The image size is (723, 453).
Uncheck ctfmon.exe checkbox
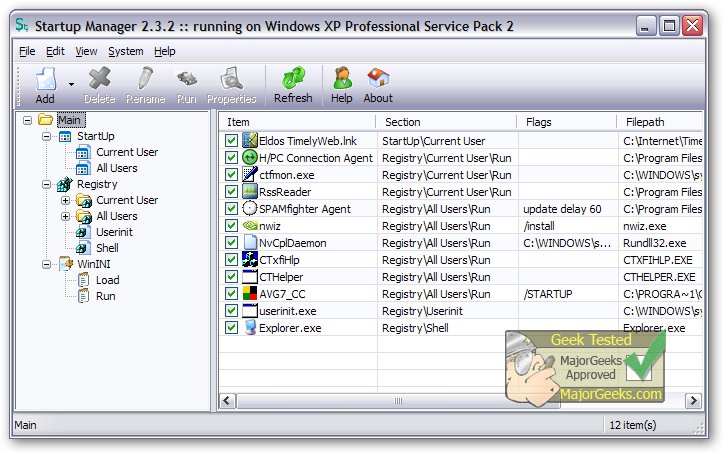pyautogui.click(x=231, y=175)
